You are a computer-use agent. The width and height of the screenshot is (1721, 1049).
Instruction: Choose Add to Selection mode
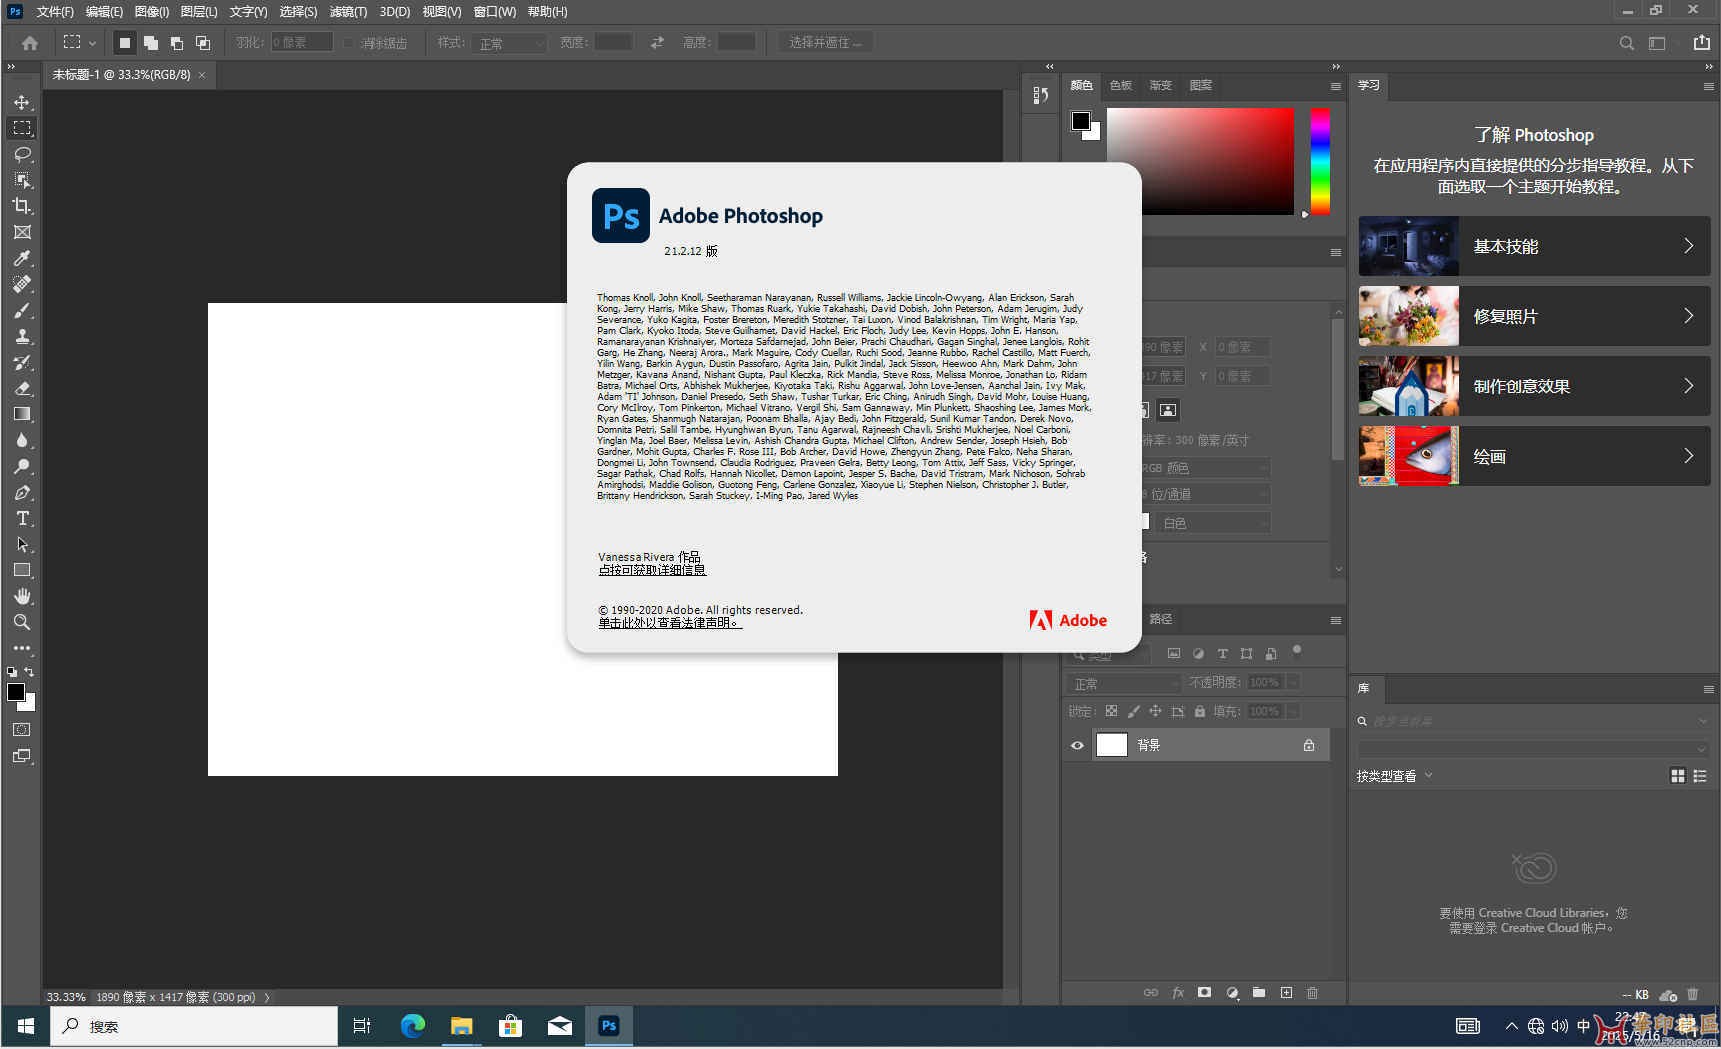[151, 43]
